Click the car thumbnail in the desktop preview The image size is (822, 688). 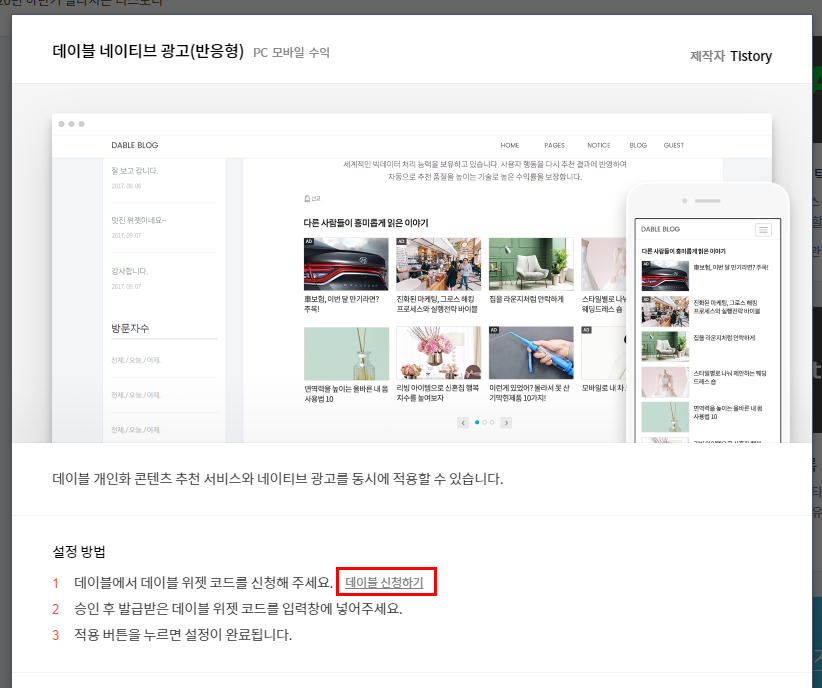coord(346,264)
